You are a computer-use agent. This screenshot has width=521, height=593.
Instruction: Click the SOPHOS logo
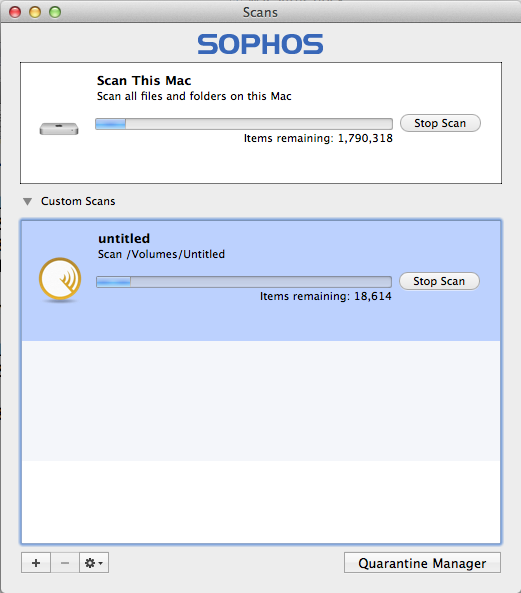tap(260, 44)
